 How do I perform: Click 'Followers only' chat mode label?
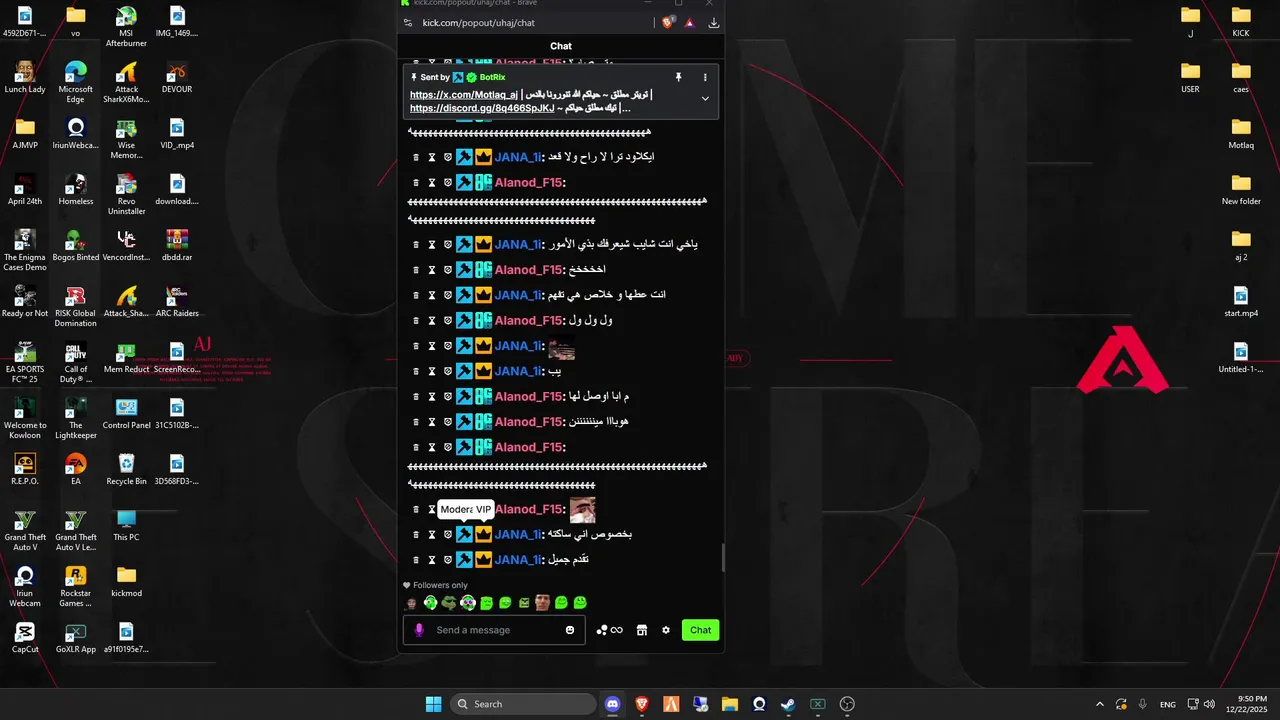click(440, 585)
